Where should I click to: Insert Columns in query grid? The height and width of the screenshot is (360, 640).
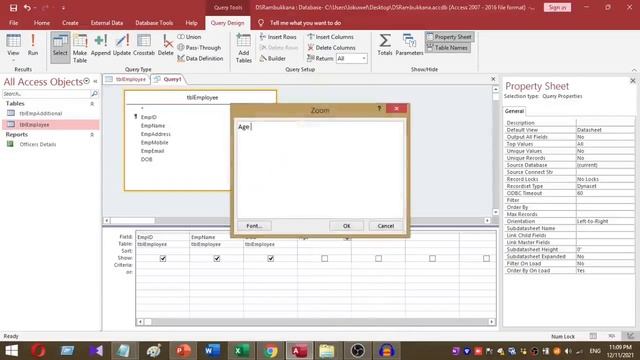tap(331, 37)
